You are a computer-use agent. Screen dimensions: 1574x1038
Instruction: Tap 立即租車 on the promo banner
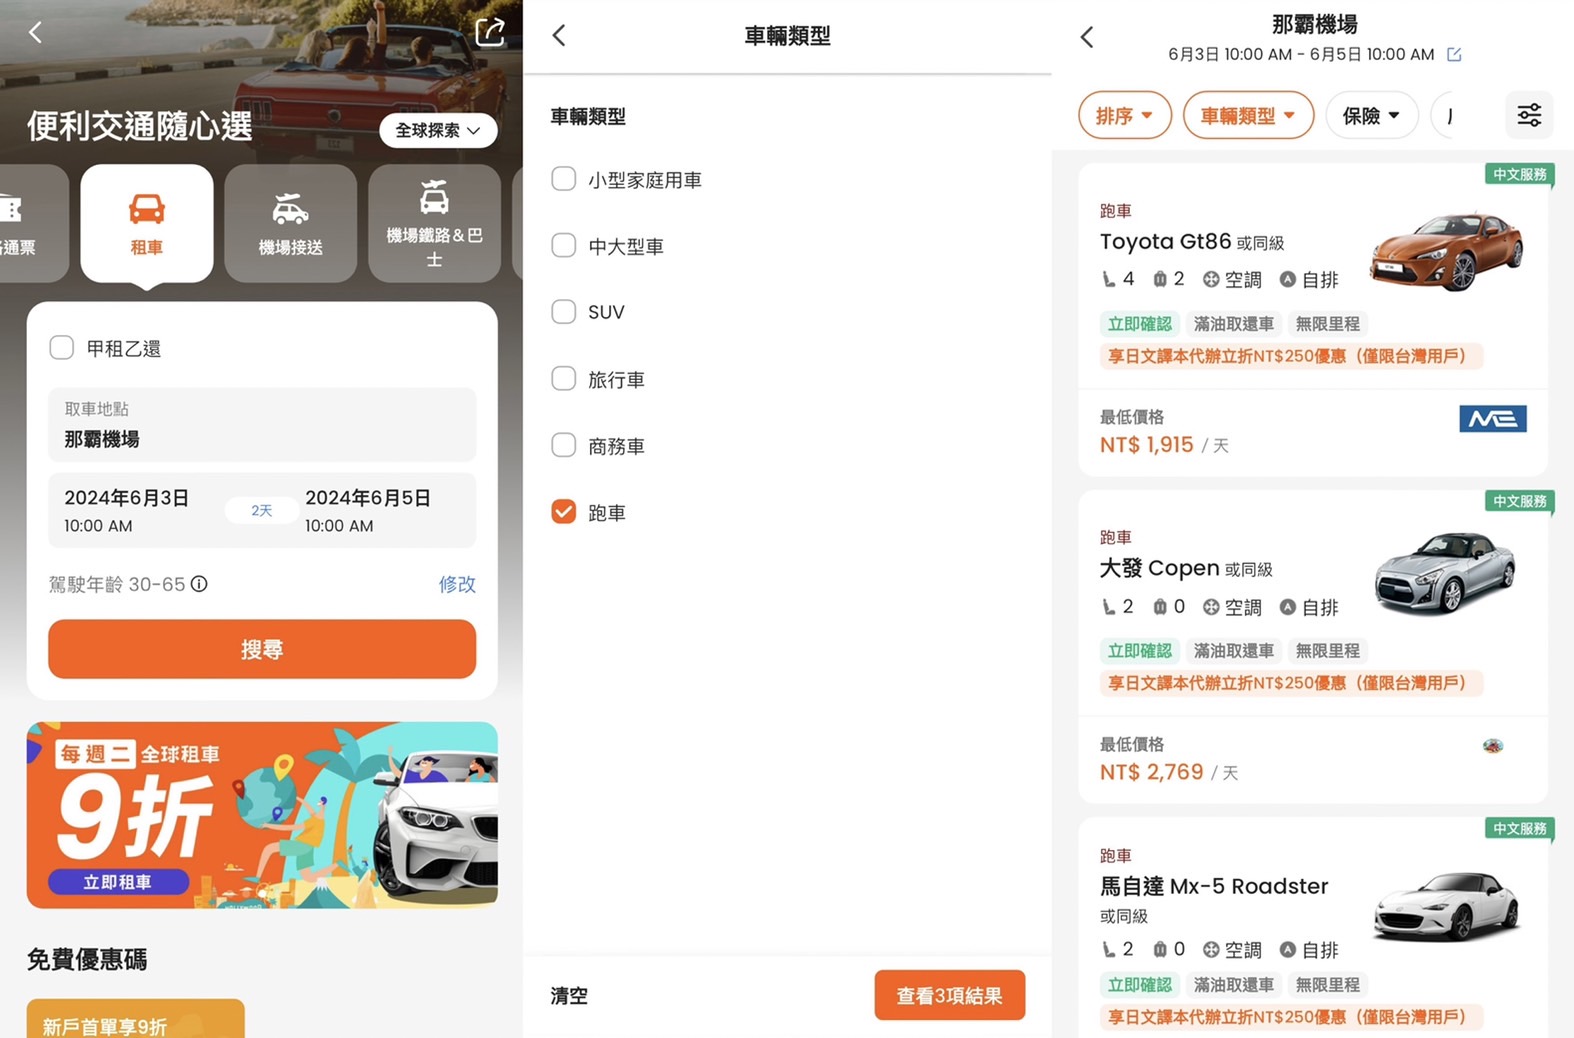118,882
